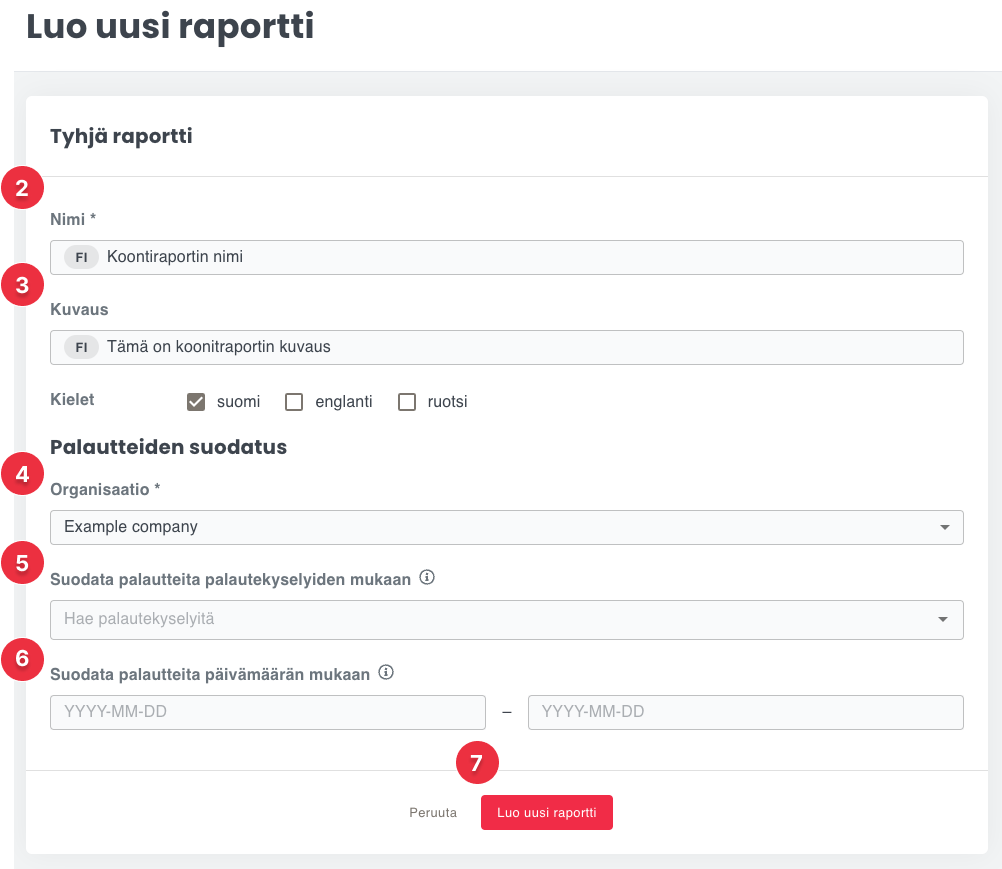Click the 'englanti' checkbox label
1002x869 pixels.
(344, 402)
